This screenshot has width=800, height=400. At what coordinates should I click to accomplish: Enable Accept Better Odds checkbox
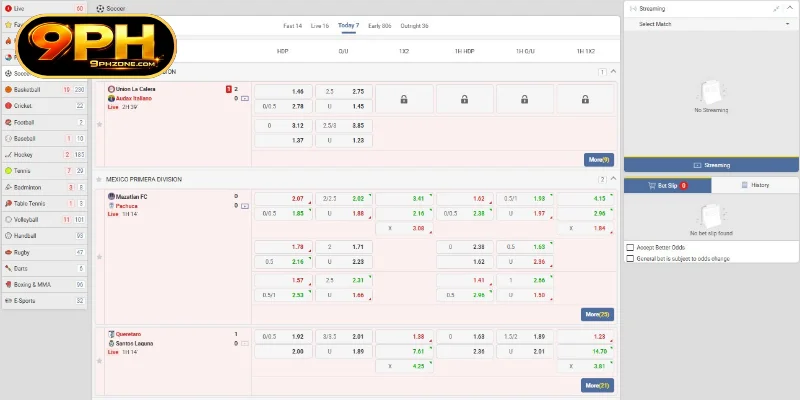pyautogui.click(x=630, y=247)
